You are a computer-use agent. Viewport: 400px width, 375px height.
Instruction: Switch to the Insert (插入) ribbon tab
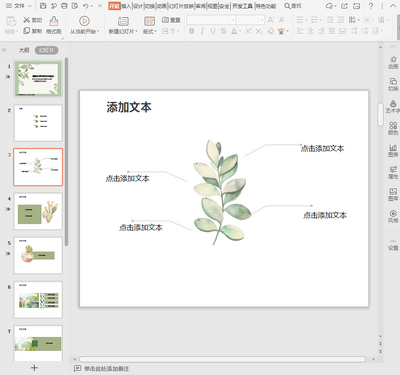pyautogui.click(x=126, y=6)
